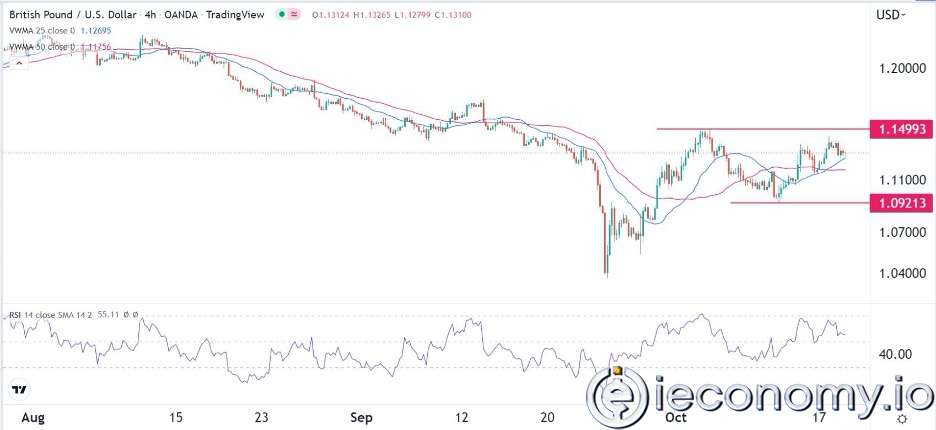The image size is (936, 430).
Task: Click the RSI 40.00 axis level
Action: pos(897,354)
